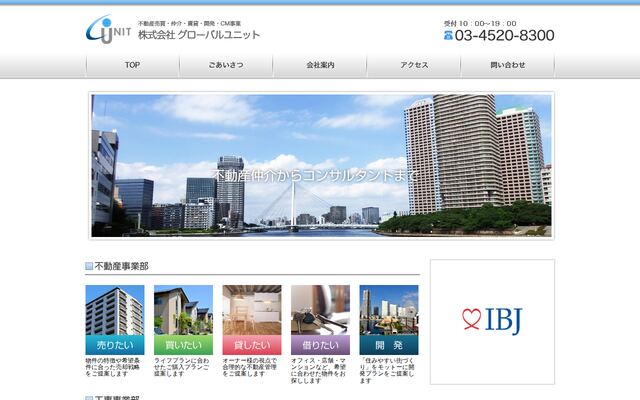Open the アクセス navigation menu item

tap(414, 65)
